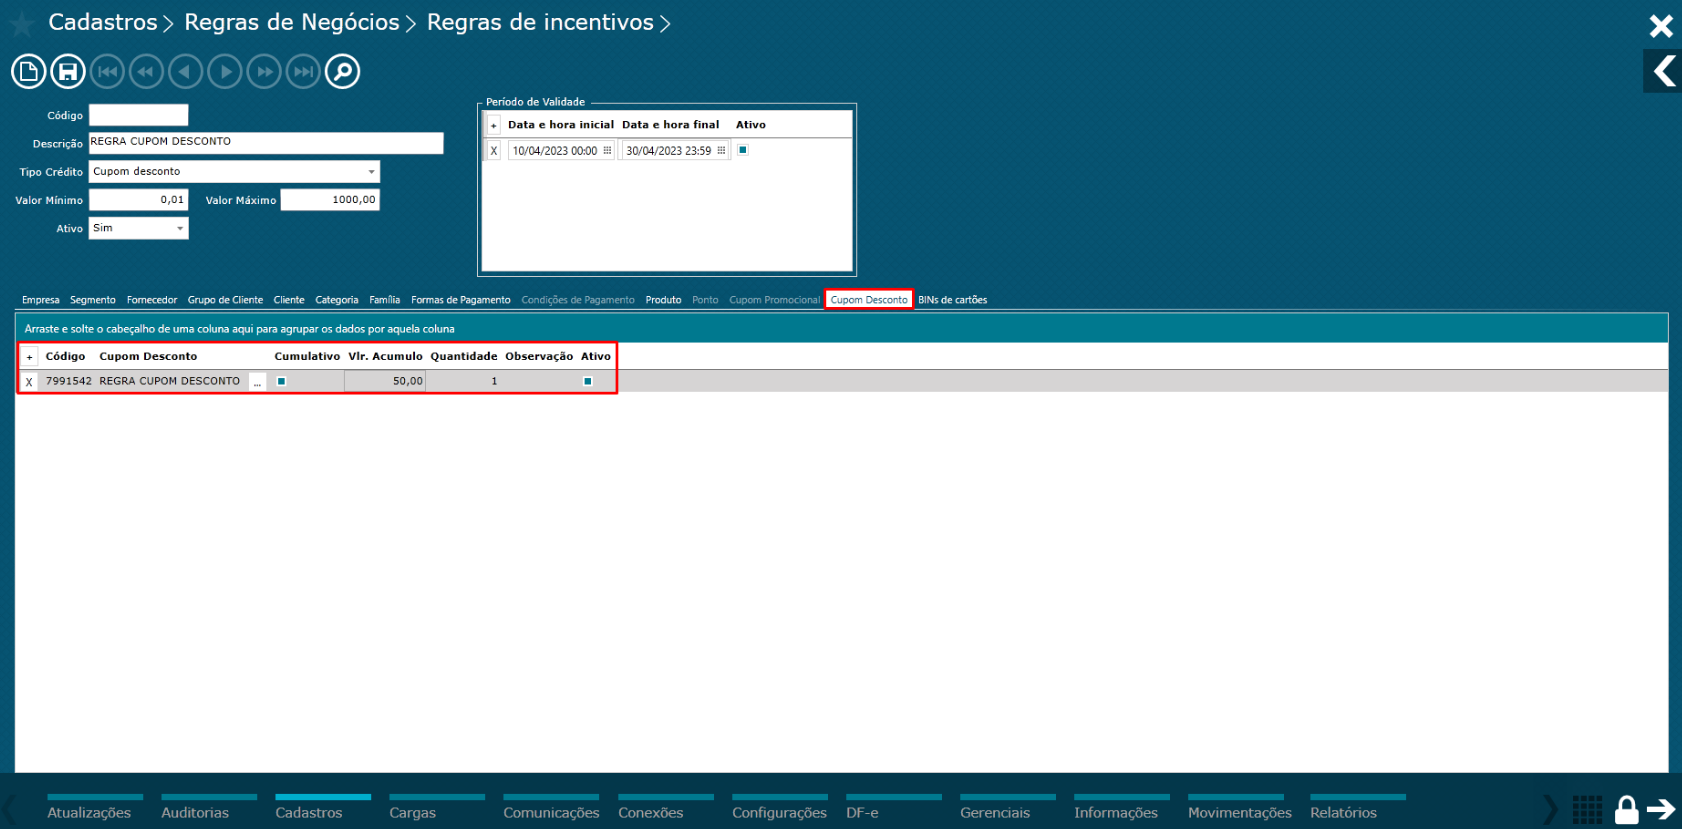
Task: Open the Tipo Crédito dropdown
Action: (x=371, y=172)
